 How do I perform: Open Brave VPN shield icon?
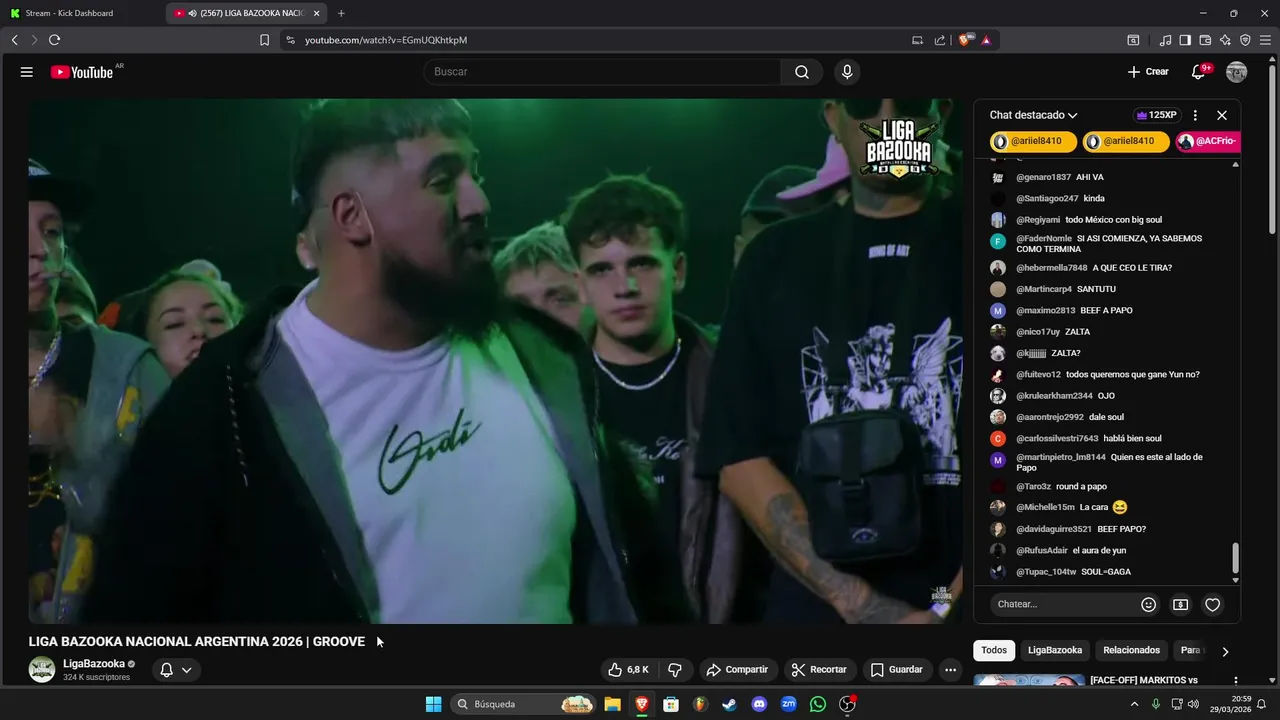pos(1245,40)
